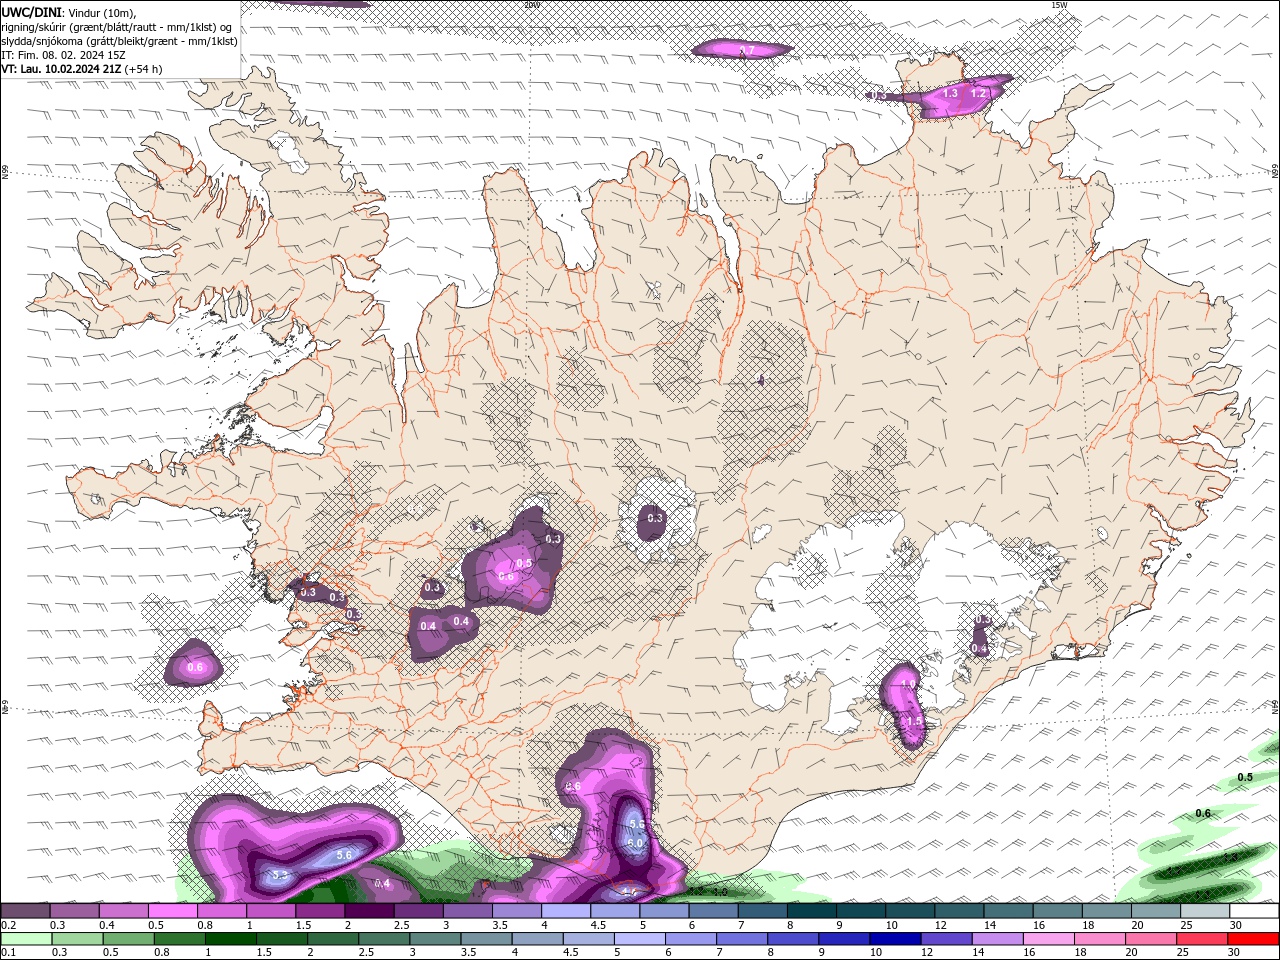1280x960 pixels.
Task: Click the forecast offset '(+54 h)'
Action: 144,69
